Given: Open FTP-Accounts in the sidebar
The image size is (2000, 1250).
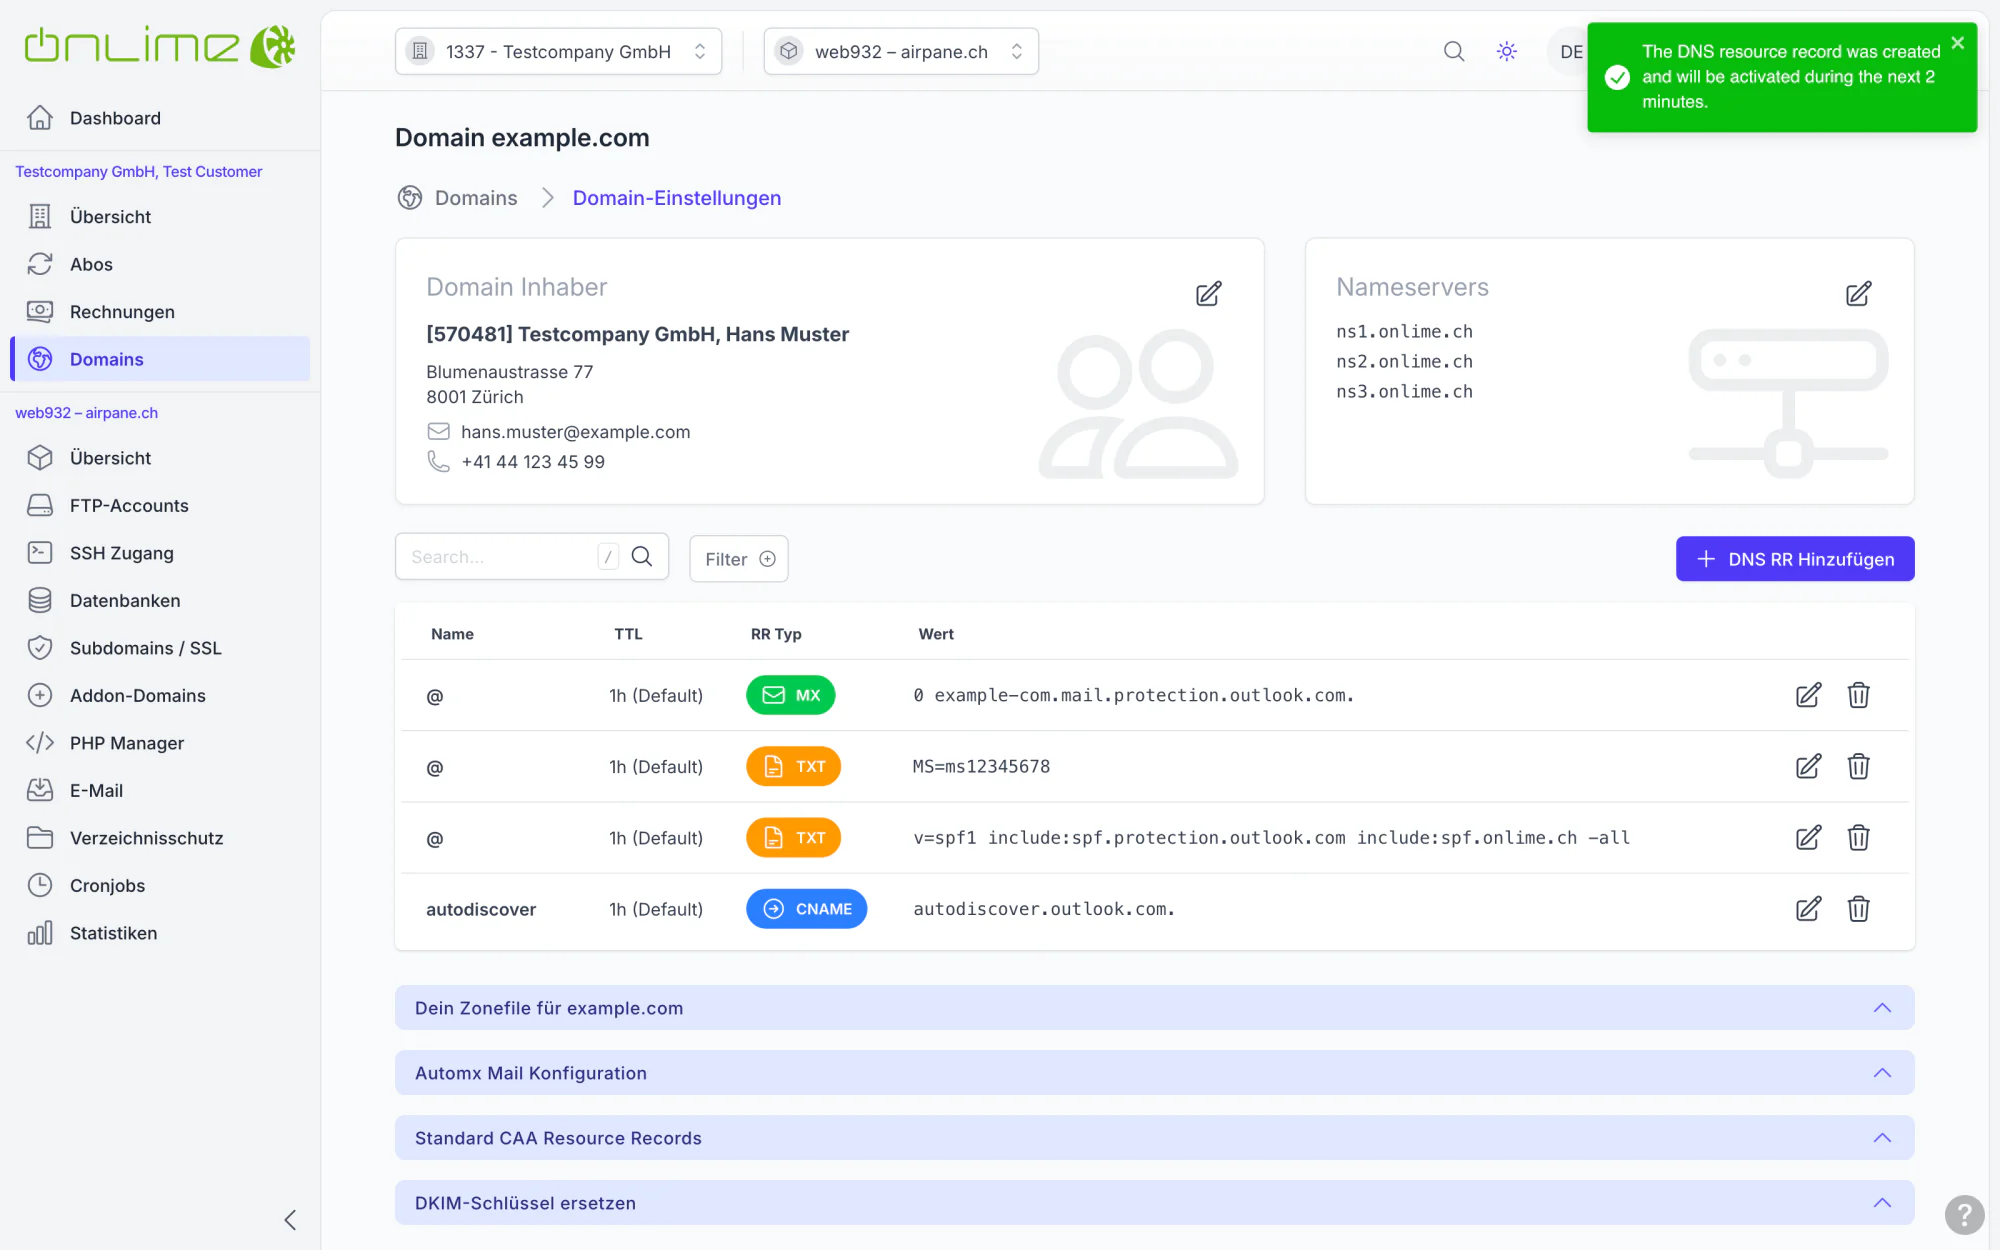Looking at the screenshot, I should [160, 505].
